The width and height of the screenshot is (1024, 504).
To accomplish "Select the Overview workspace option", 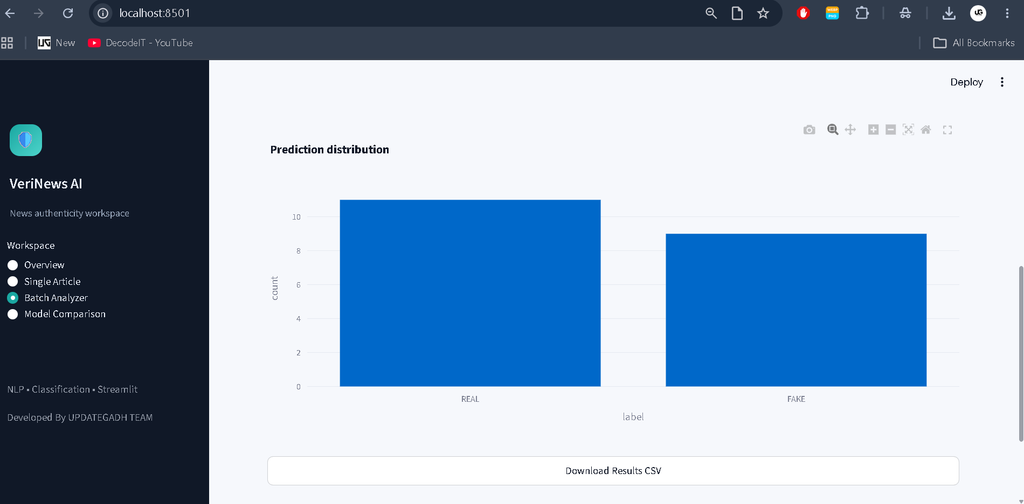I will (x=36, y=265).
